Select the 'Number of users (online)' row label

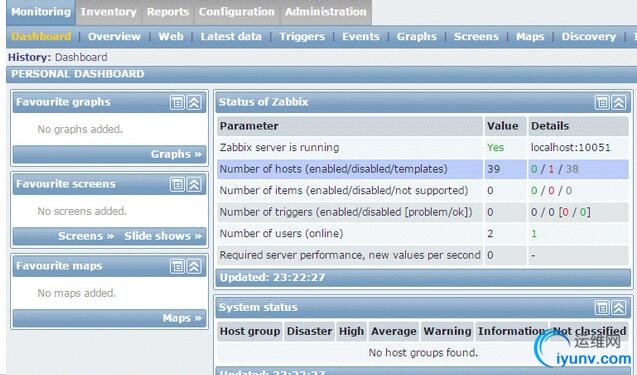click(282, 234)
